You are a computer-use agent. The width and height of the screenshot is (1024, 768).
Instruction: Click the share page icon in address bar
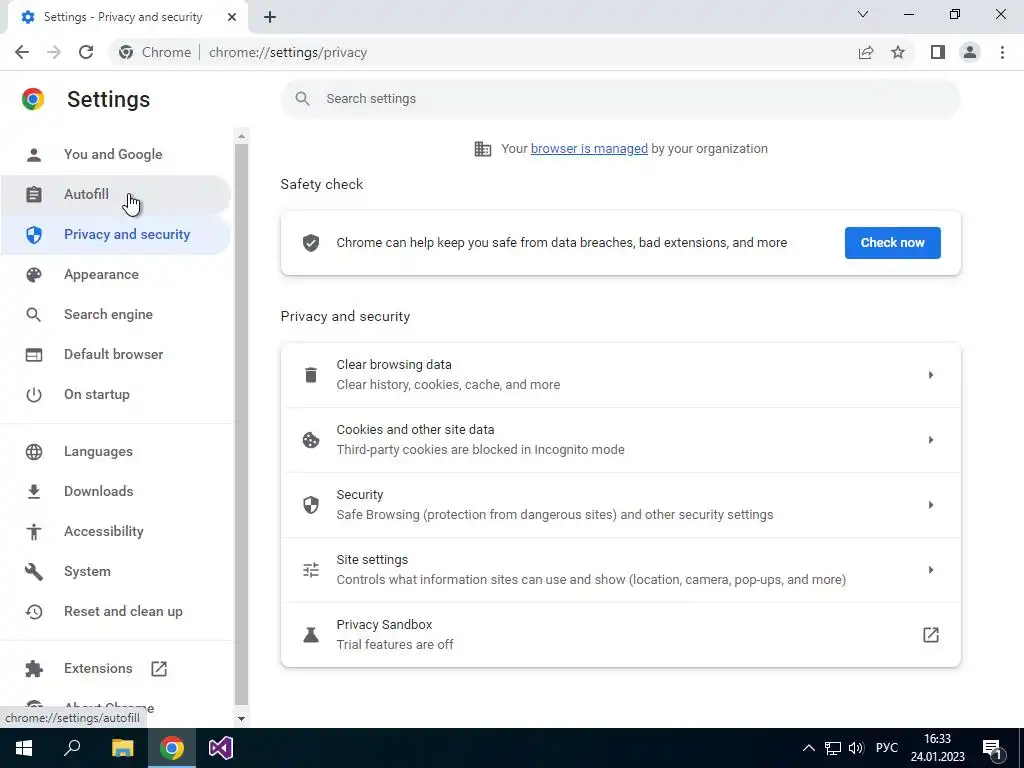[x=866, y=52]
